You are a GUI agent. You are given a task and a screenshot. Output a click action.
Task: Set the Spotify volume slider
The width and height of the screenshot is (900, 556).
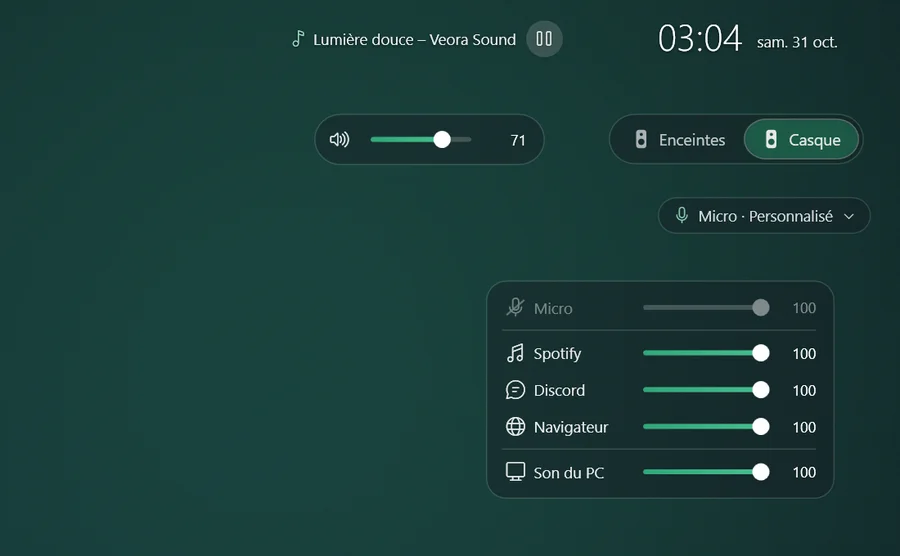coord(706,353)
